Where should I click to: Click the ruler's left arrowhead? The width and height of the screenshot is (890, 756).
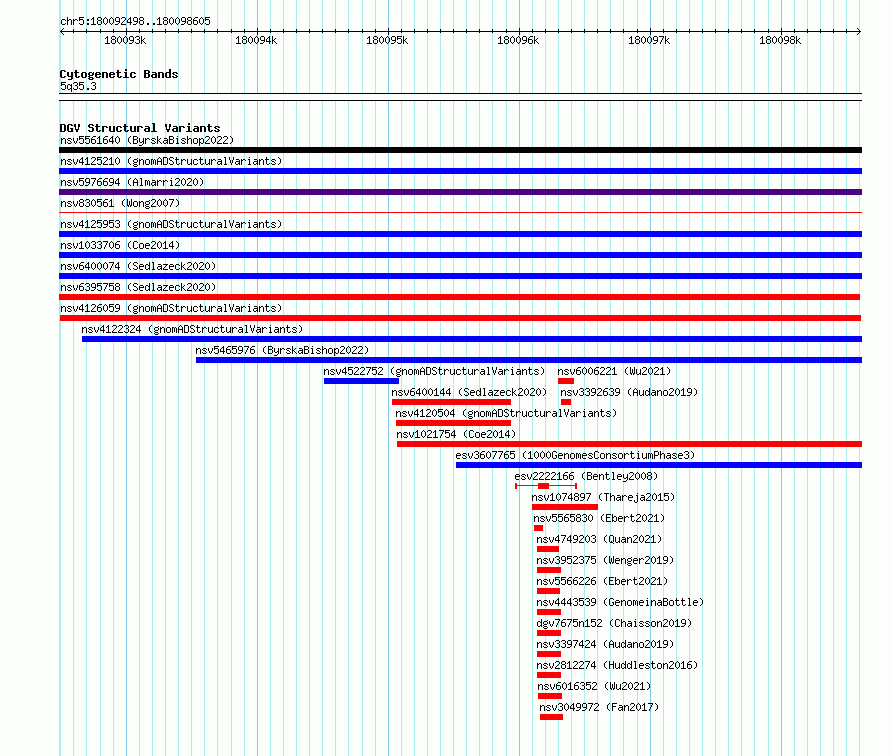coord(62,32)
